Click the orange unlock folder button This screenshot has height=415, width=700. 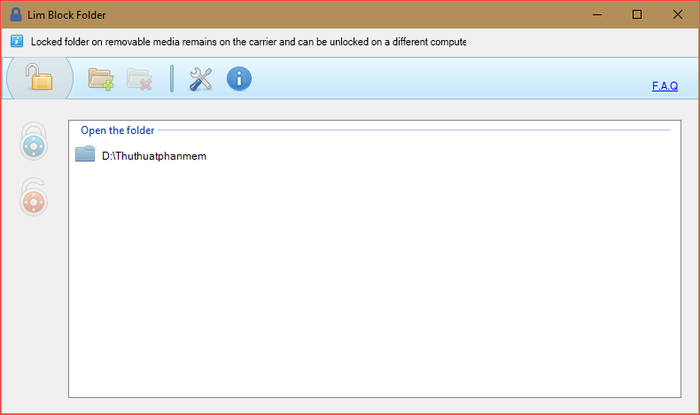(33, 197)
